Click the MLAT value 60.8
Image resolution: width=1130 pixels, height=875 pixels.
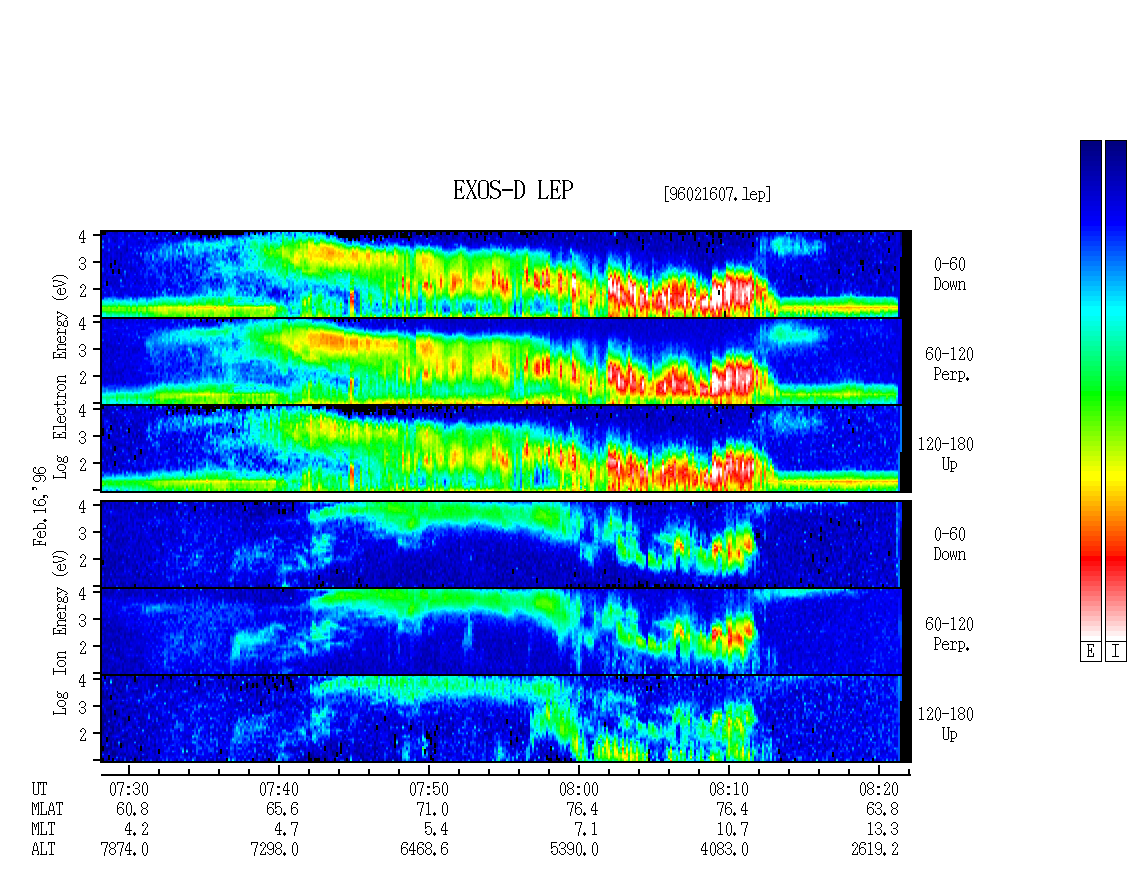(133, 809)
